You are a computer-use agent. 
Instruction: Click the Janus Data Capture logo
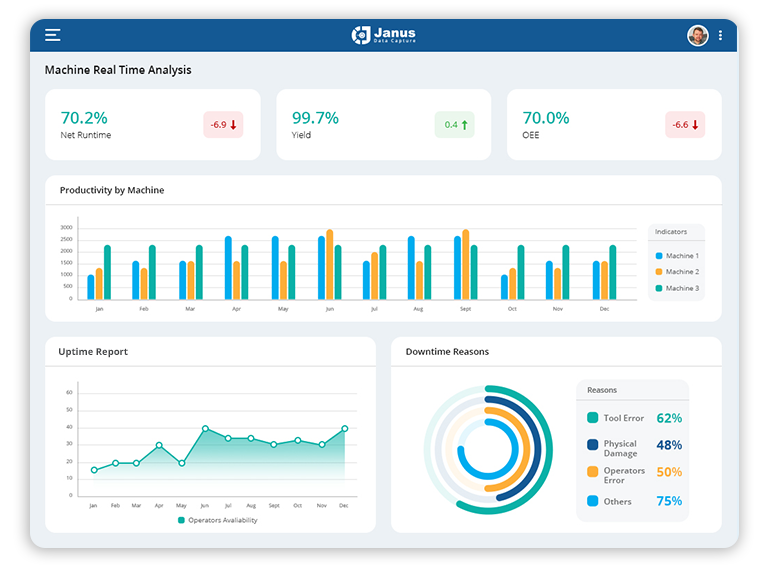384,35
